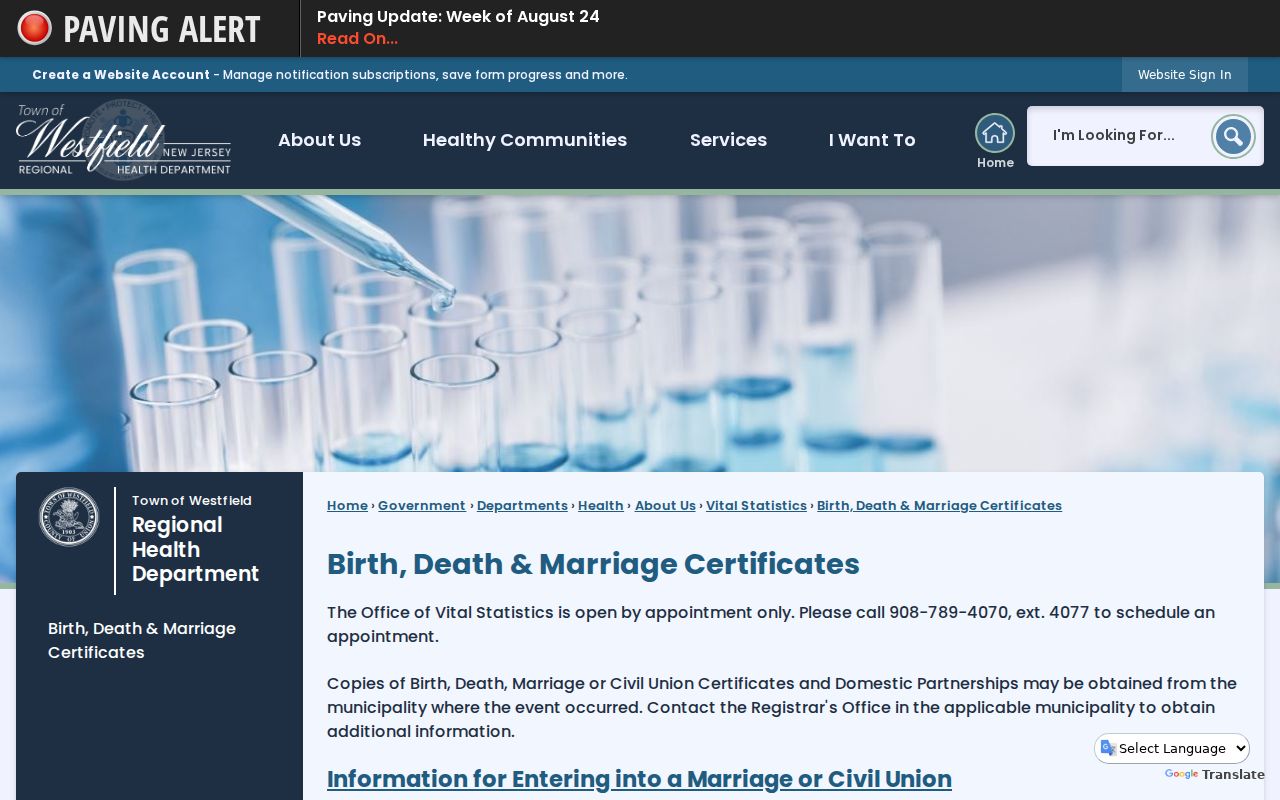Click the Home icon in the header
Screen dimensions: 1280x800
point(995,134)
